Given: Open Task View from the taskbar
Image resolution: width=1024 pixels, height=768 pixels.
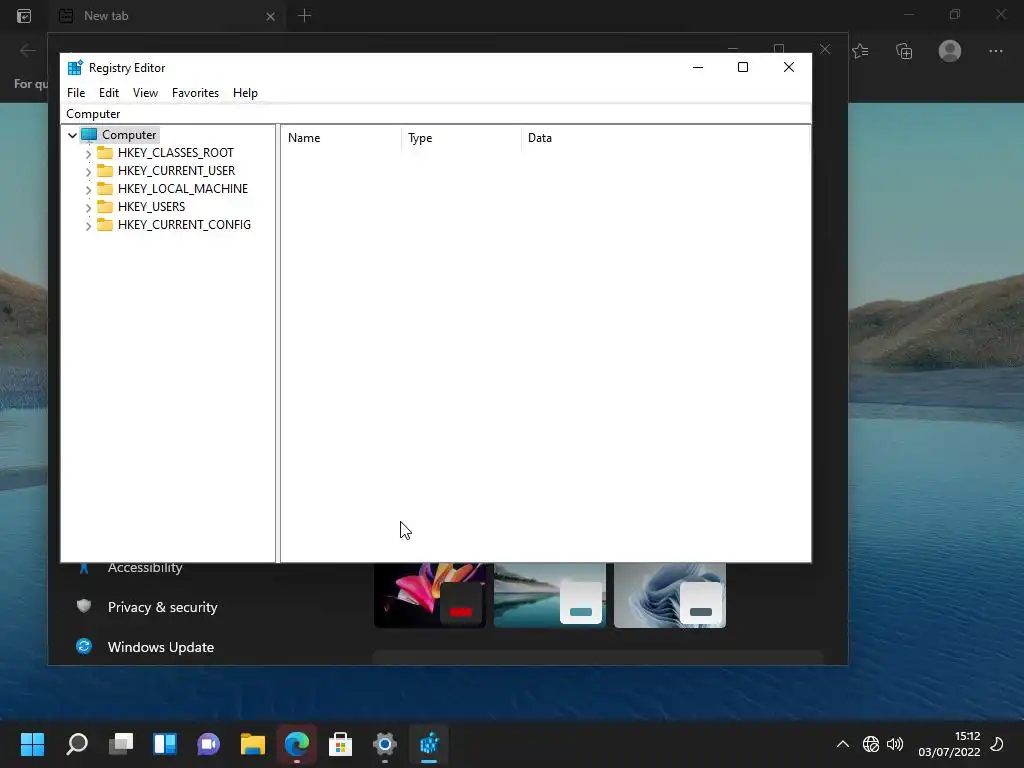Looking at the screenshot, I should click(121, 744).
